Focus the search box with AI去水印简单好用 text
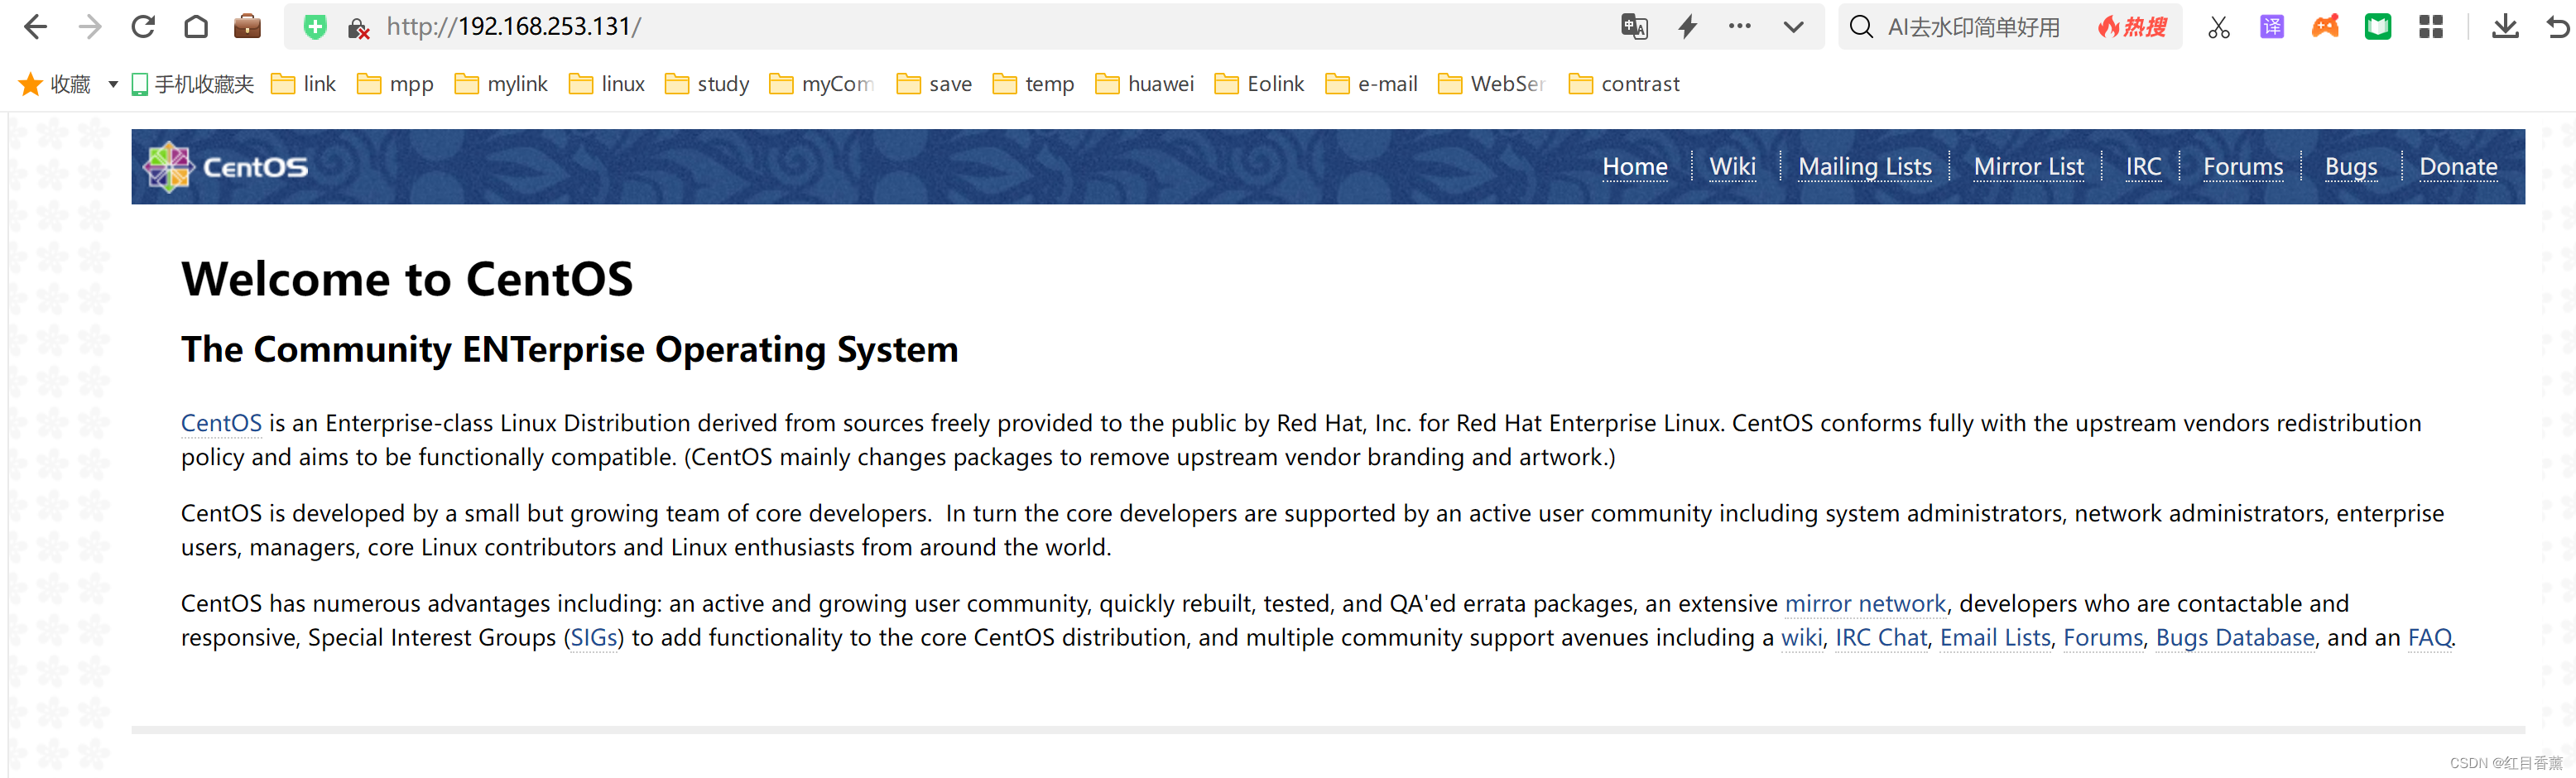This screenshot has height=778, width=2576. point(1973,27)
